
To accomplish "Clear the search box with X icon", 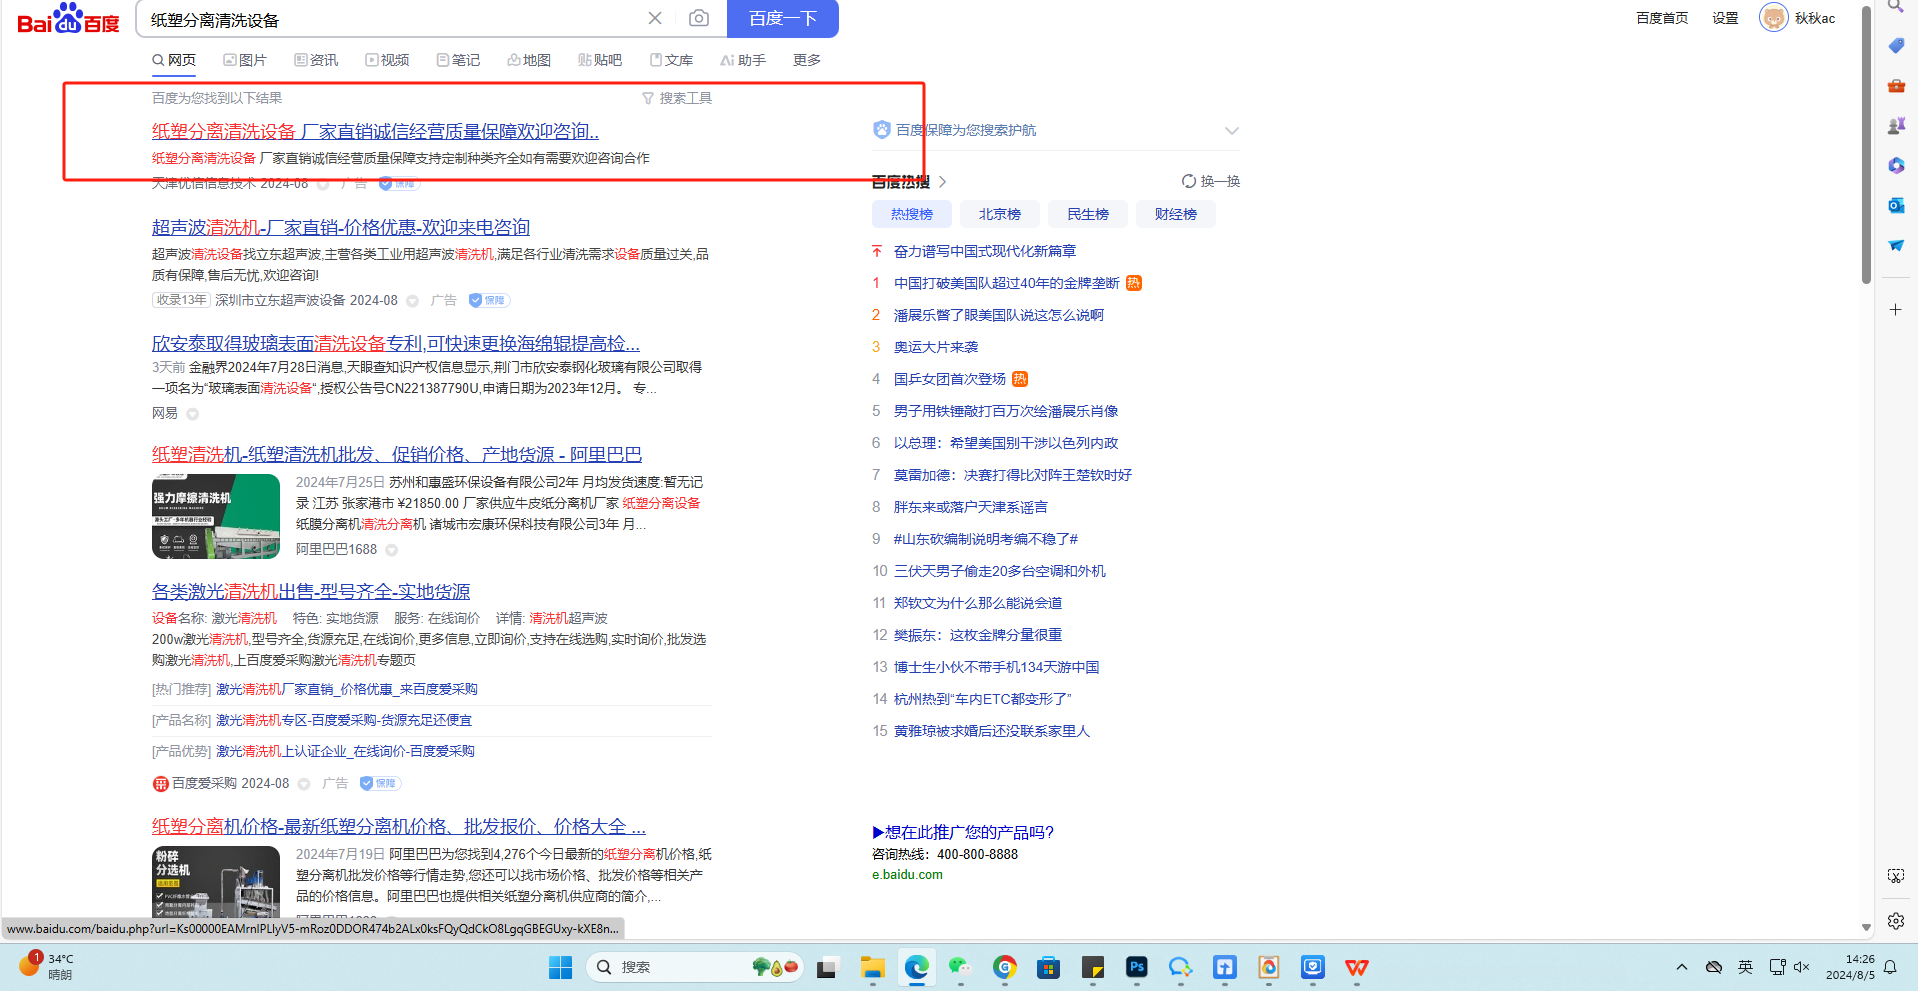I will (x=655, y=18).
